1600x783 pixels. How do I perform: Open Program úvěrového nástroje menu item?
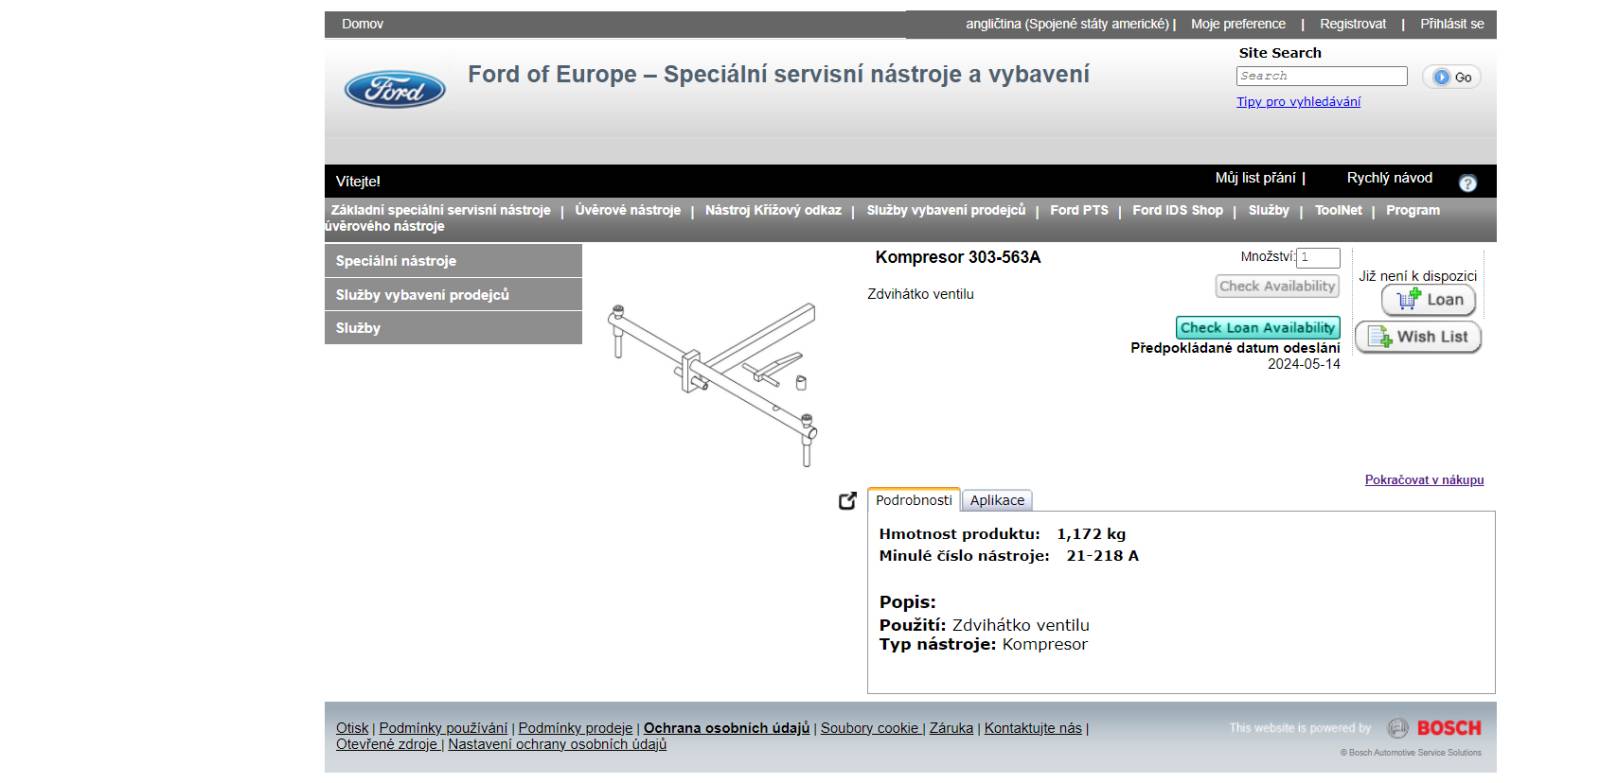(x=1412, y=210)
